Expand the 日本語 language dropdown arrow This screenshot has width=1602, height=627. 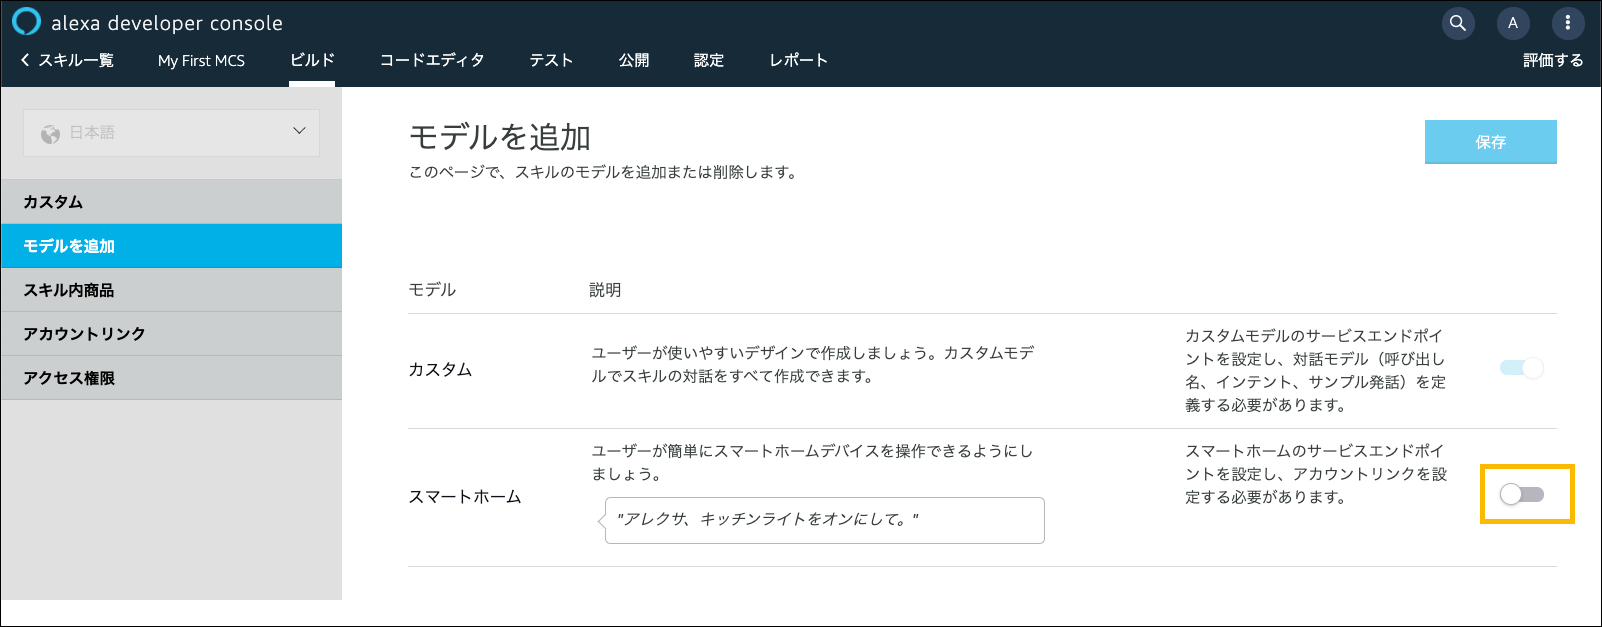point(298,131)
